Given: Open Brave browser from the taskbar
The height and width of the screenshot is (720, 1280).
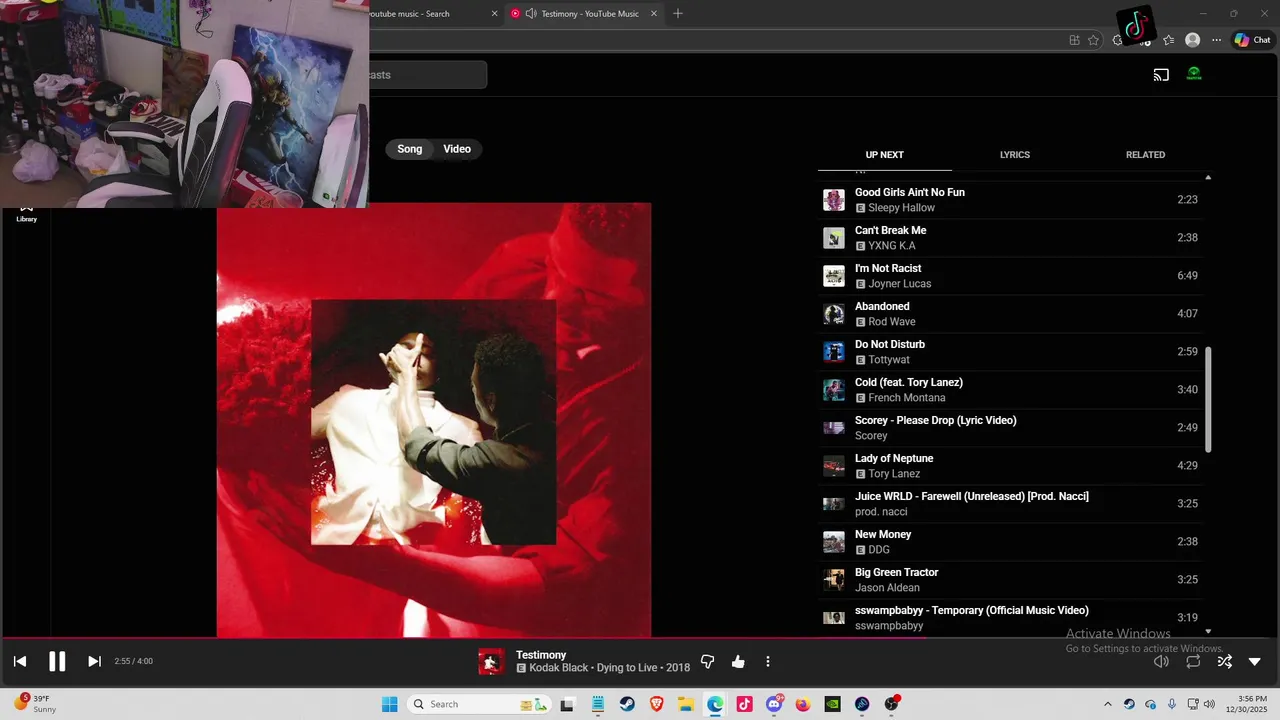Looking at the screenshot, I should click(x=656, y=704).
